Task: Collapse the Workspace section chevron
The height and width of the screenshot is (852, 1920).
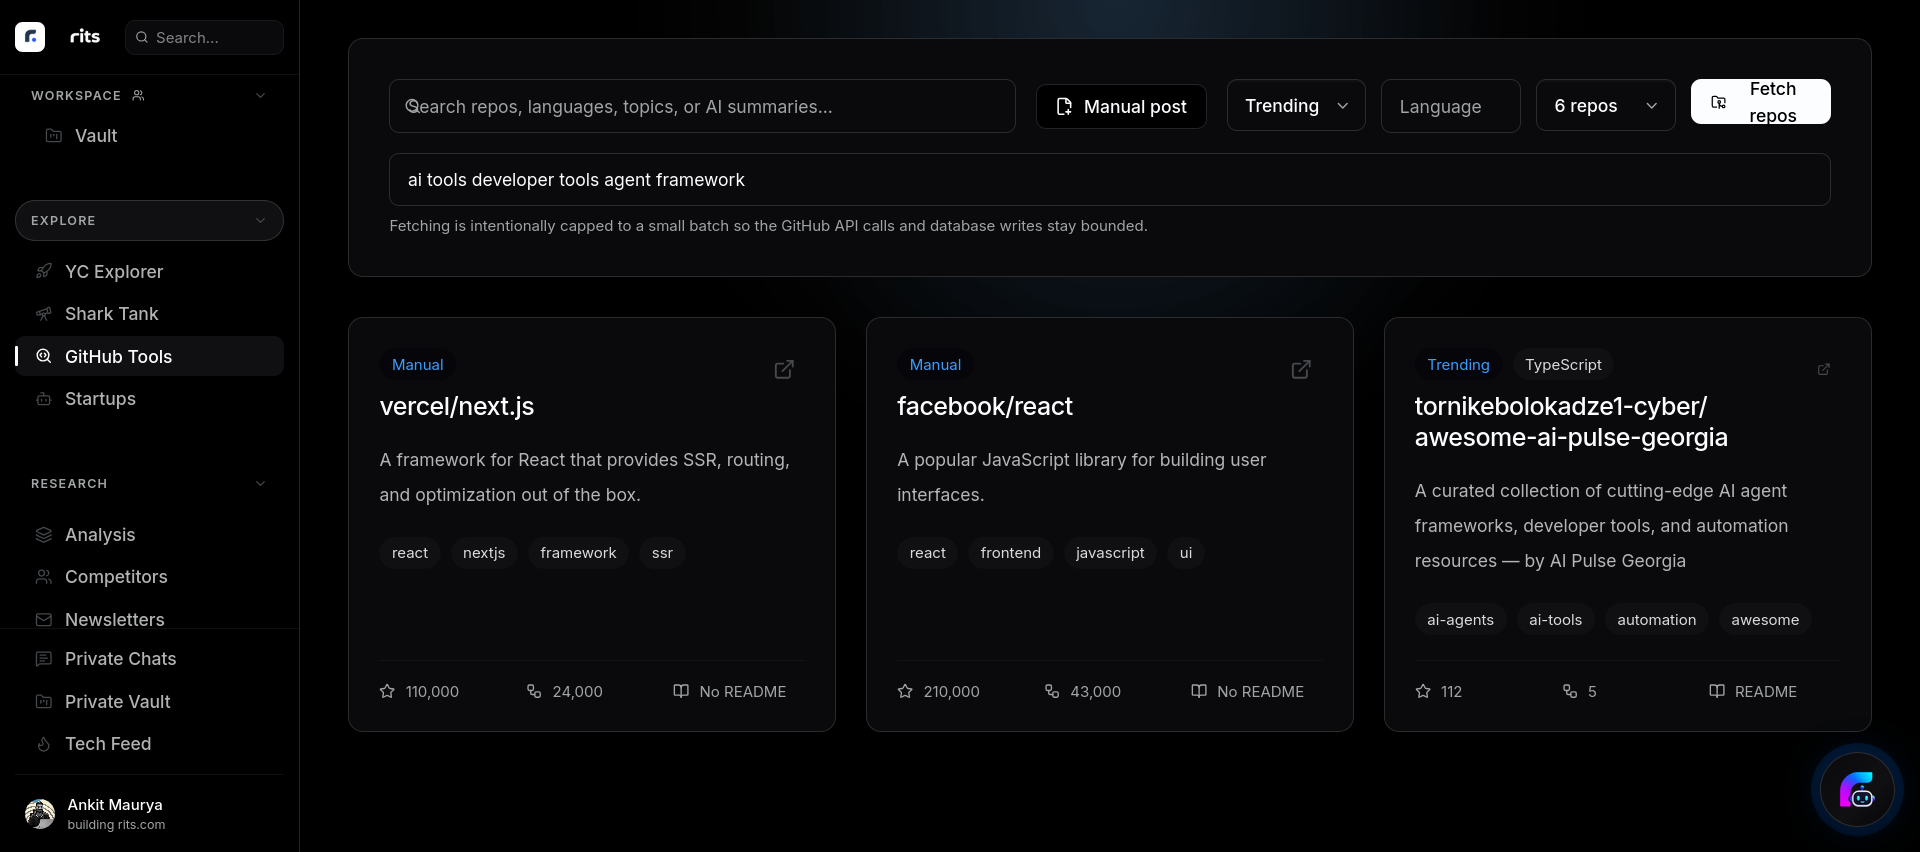Action: 260,95
